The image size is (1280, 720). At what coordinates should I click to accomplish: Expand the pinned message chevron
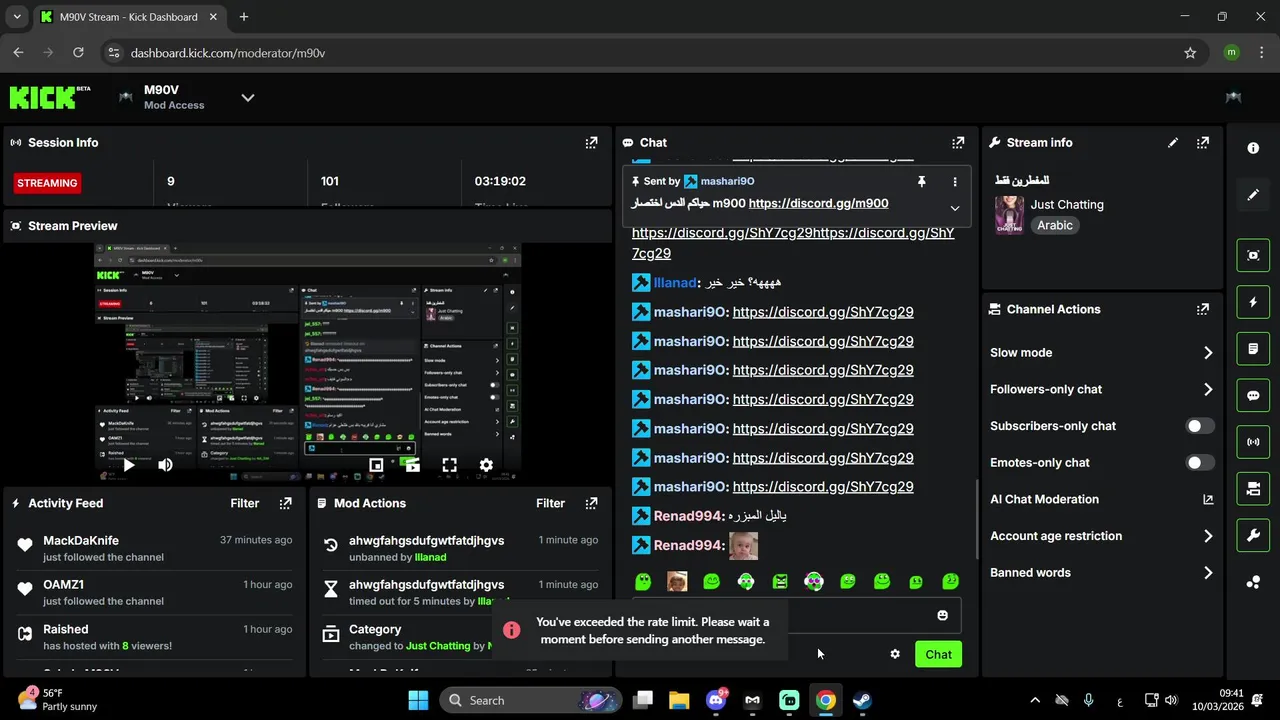click(x=954, y=208)
